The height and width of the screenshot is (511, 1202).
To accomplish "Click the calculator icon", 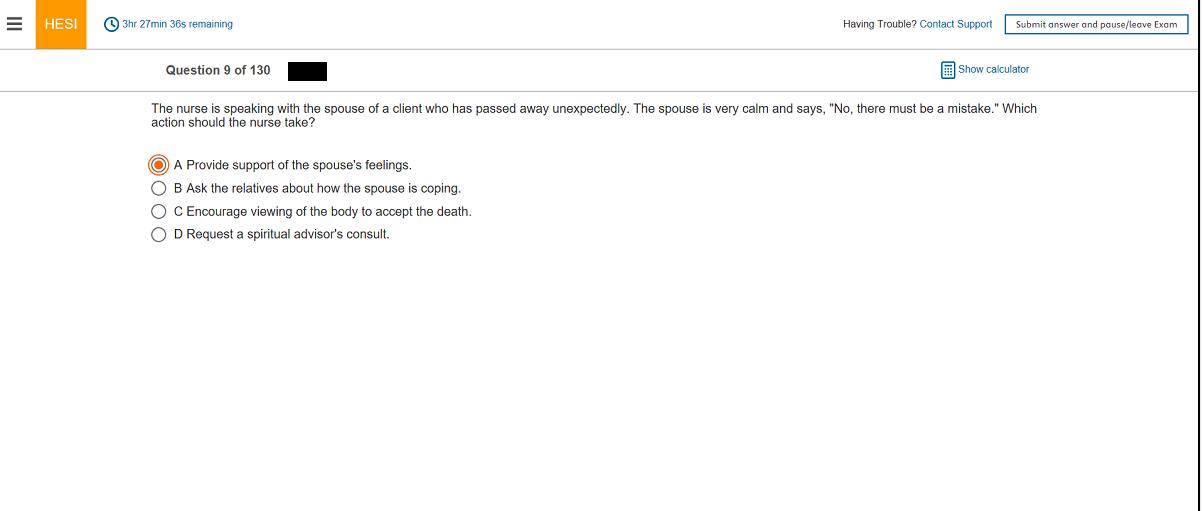I will point(947,70).
